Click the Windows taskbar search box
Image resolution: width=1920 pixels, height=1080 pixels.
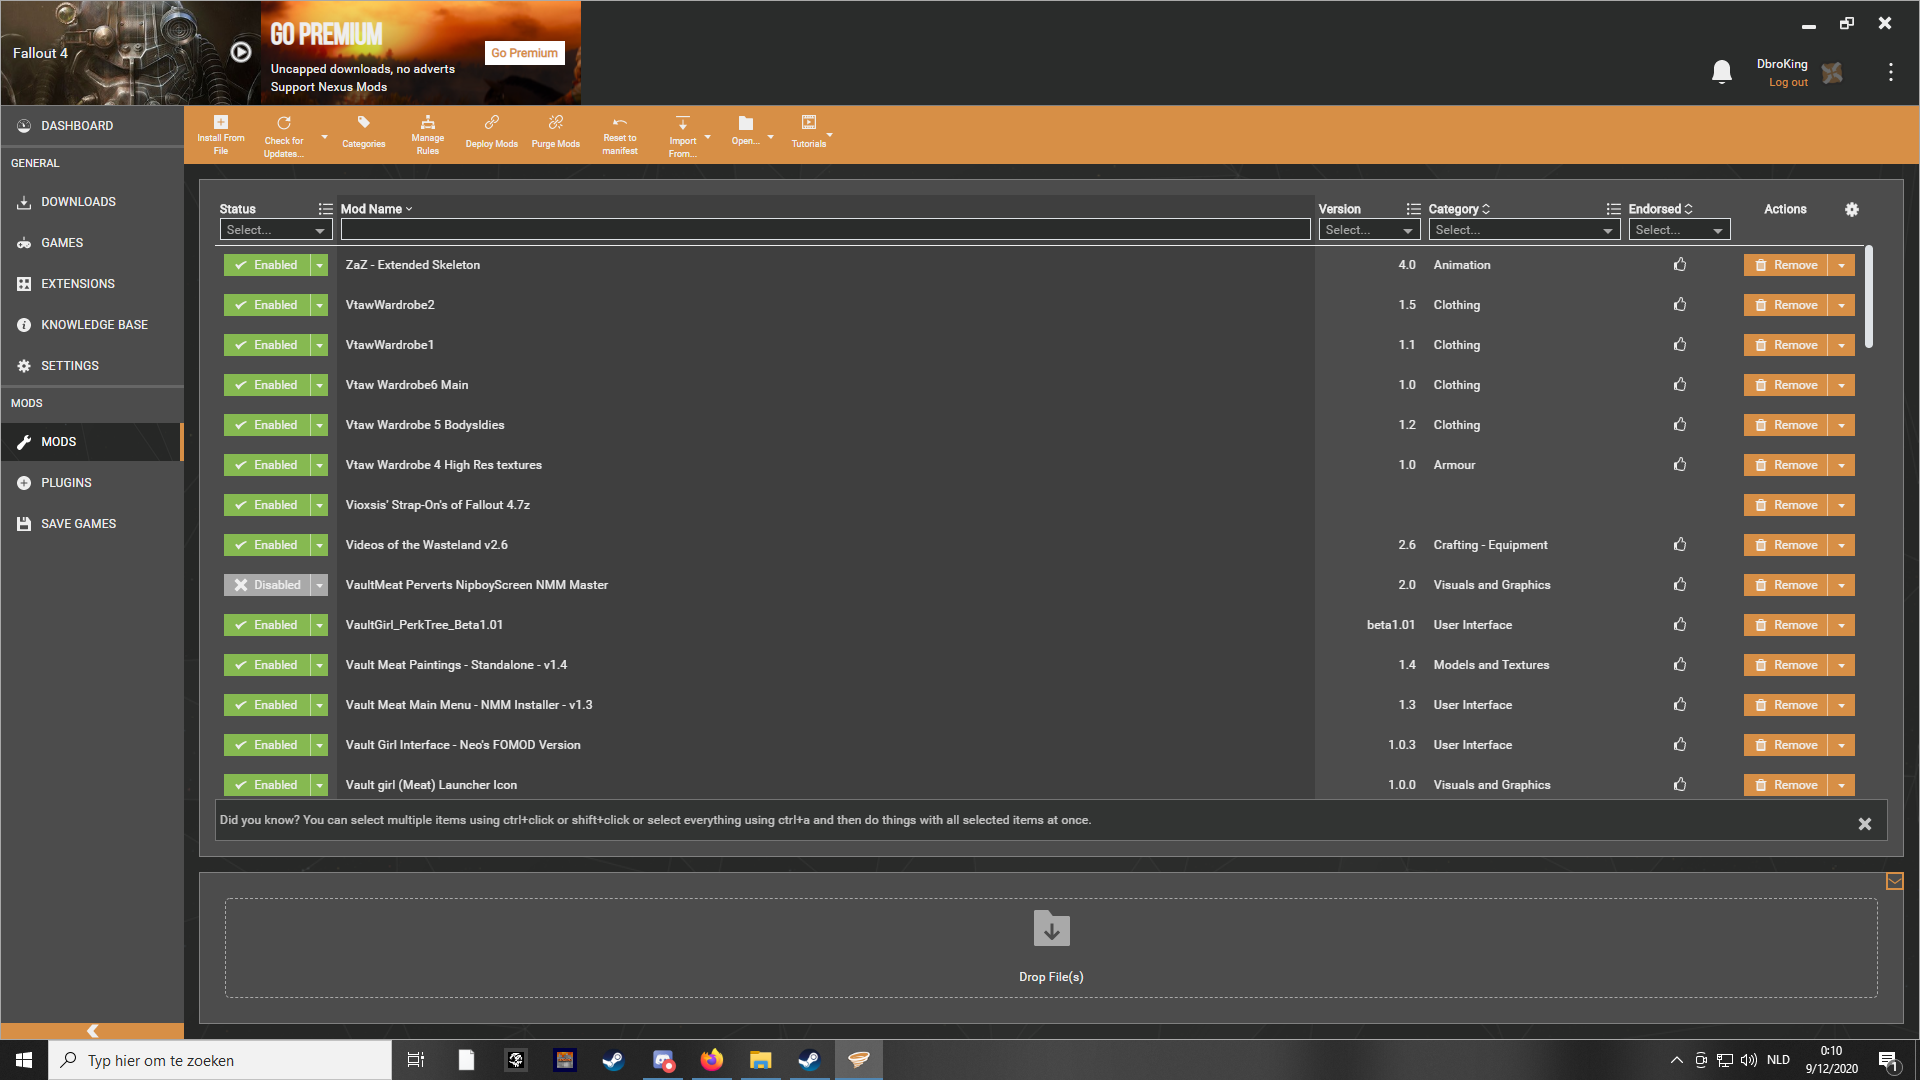pos(220,1060)
